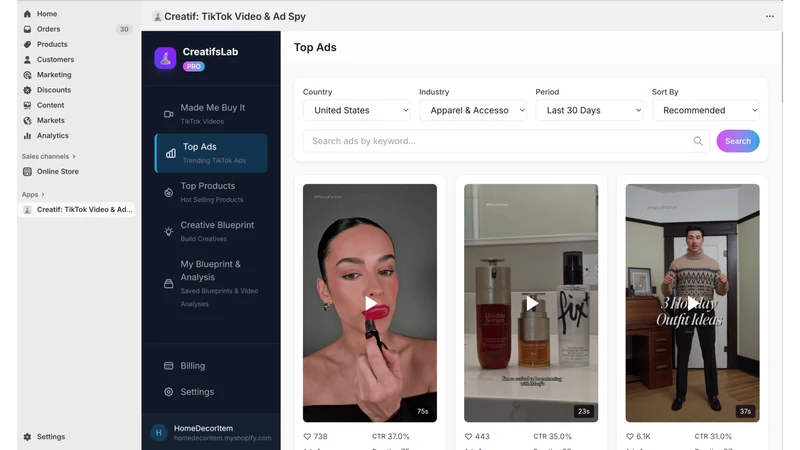Click the Made Me Buy It video camera icon
Viewport: 800px width, 450px height.
(x=168, y=114)
